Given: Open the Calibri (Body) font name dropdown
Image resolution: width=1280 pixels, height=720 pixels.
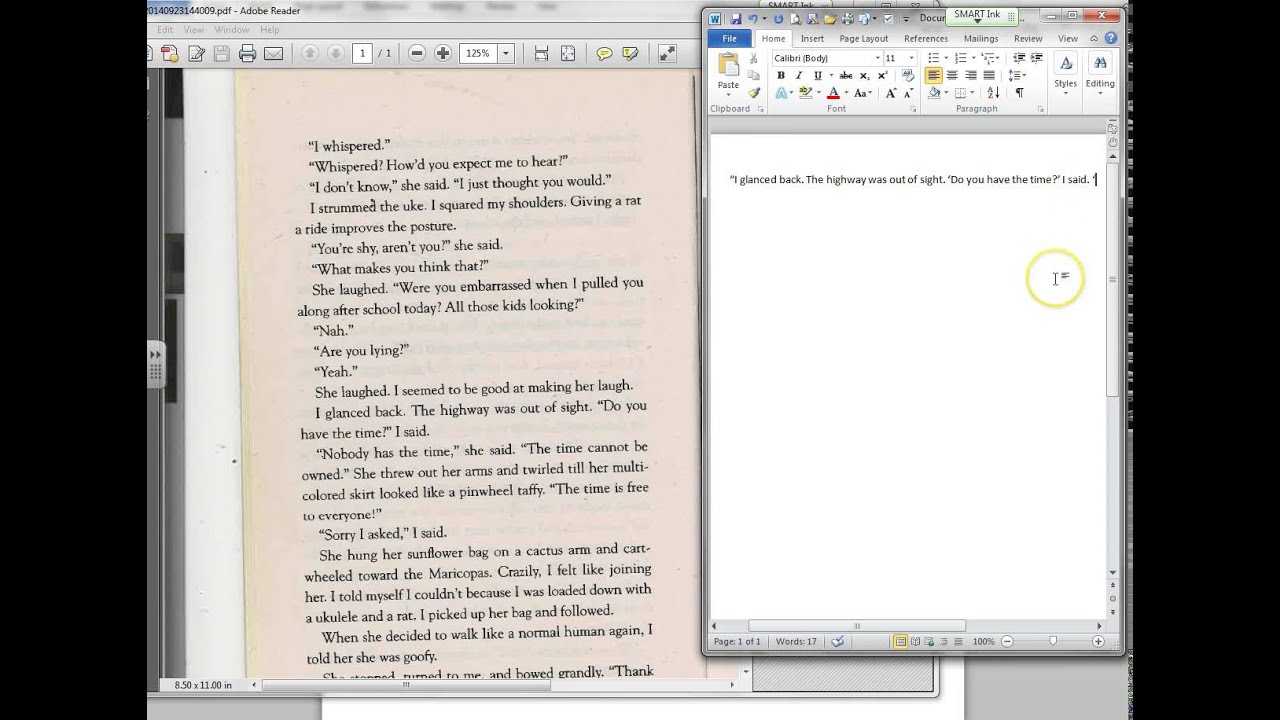Looking at the screenshot, I should tap(877, 58).
